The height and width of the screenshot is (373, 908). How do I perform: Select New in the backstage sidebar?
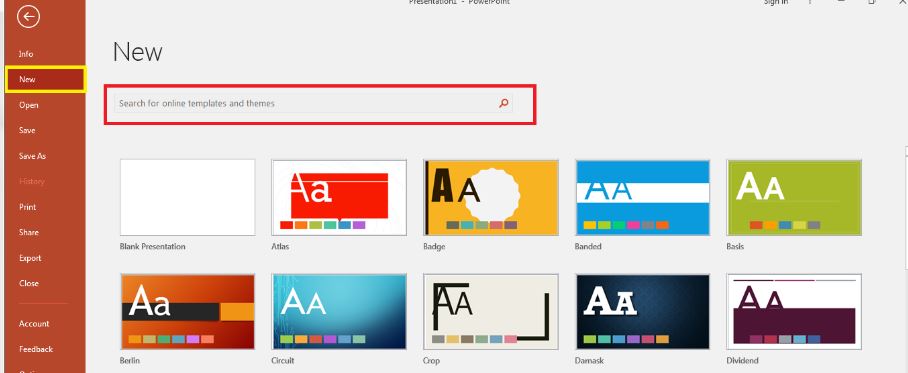tap(45, 79)
